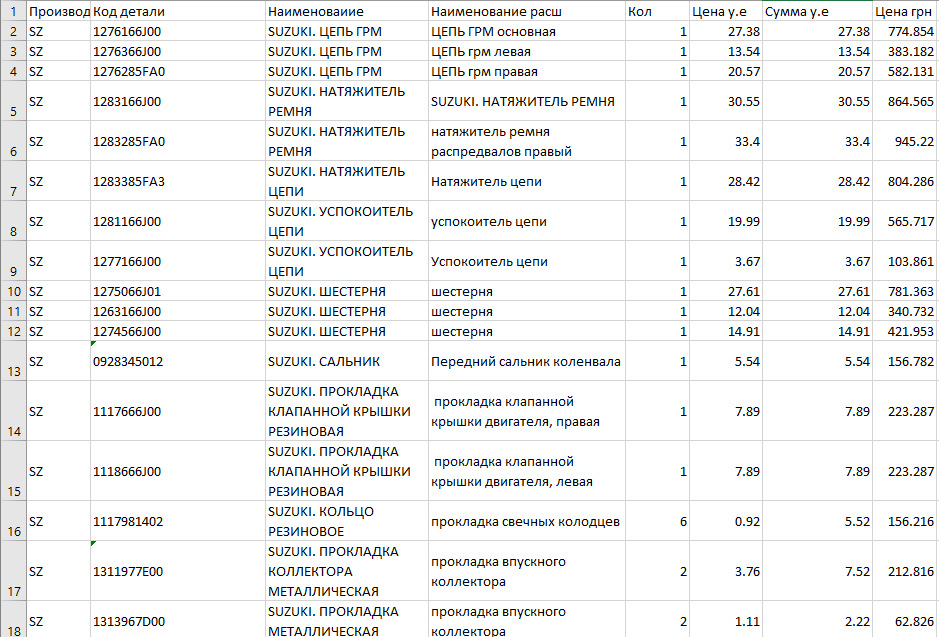Image resolution: width=939 pixels, height=637 pixels.
Task: Click price cell 103.861
Action: tap(905, 261)
